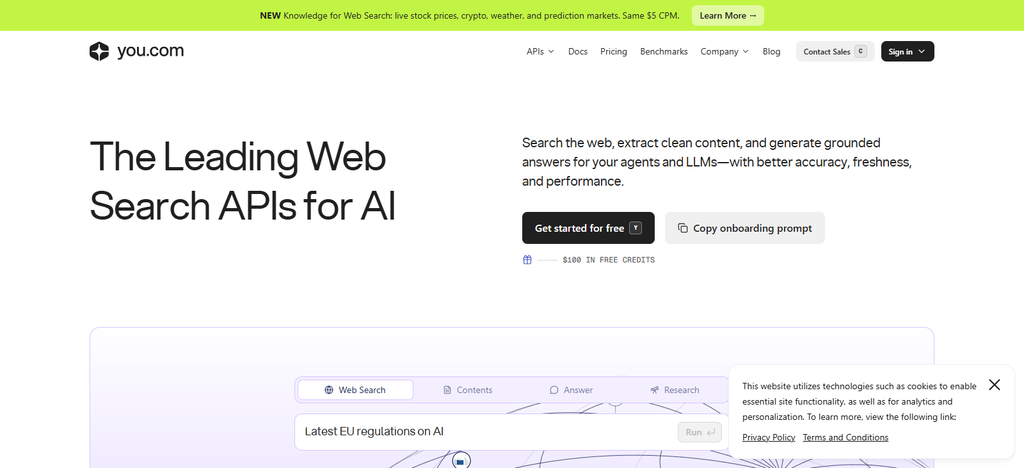Close the cookie notice with X

coord(994,384)
